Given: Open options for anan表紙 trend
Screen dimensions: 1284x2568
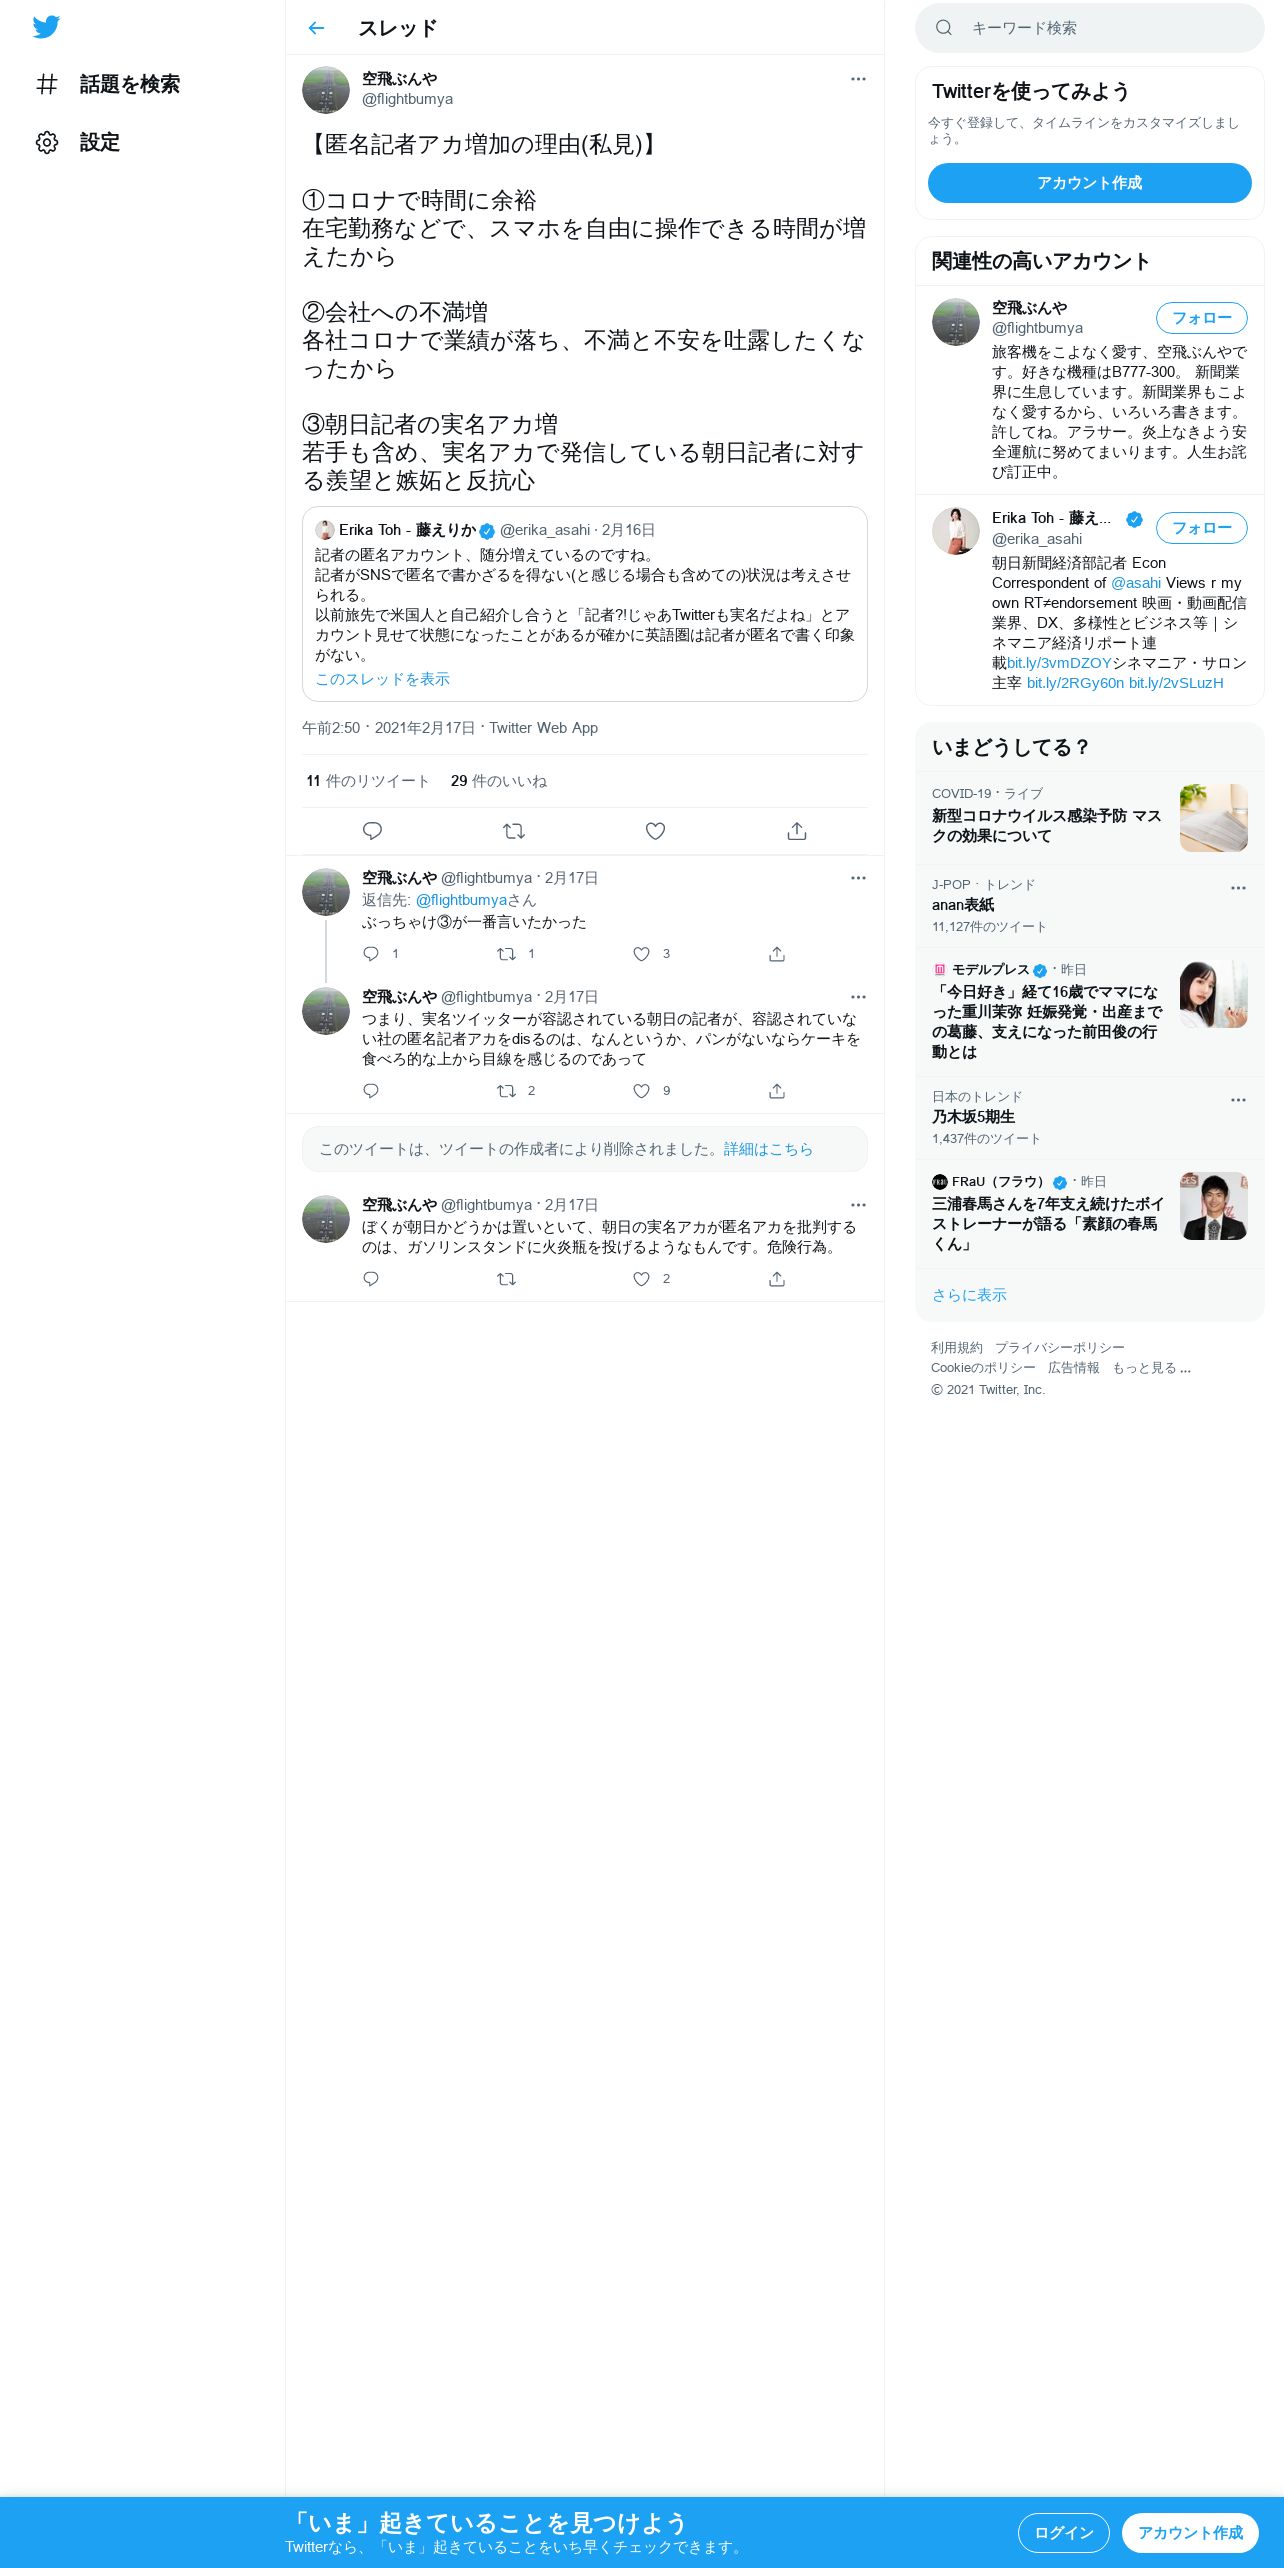Looking at the screenshot, I should pos(1238,888).
